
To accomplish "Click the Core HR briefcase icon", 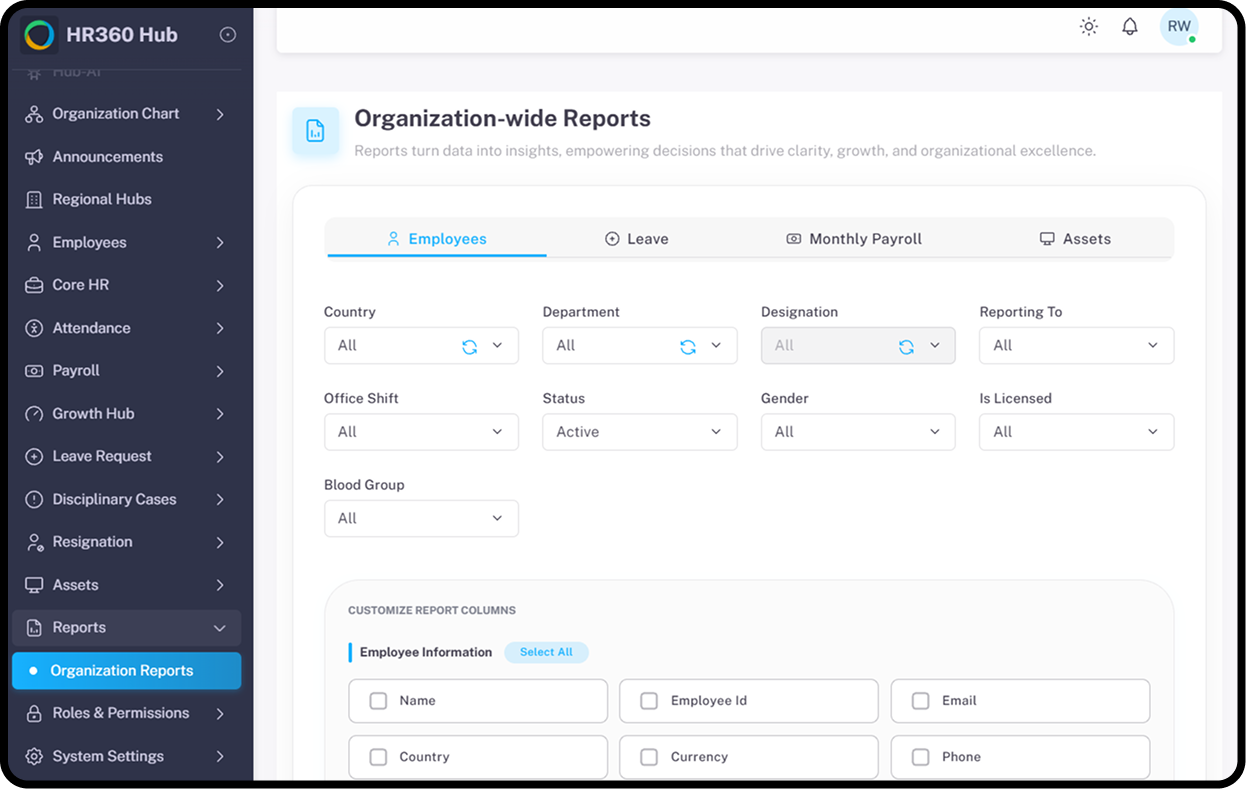I will tap(34, 285).
